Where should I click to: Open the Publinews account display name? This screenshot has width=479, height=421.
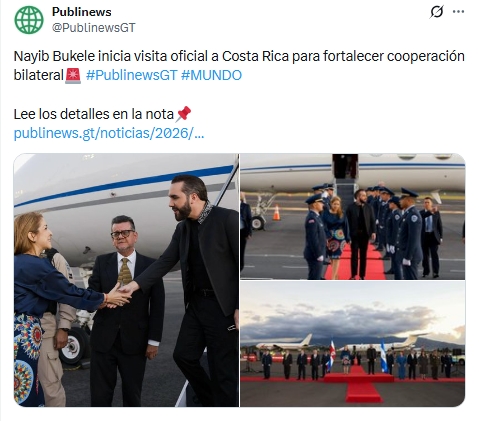click(82, 12)
